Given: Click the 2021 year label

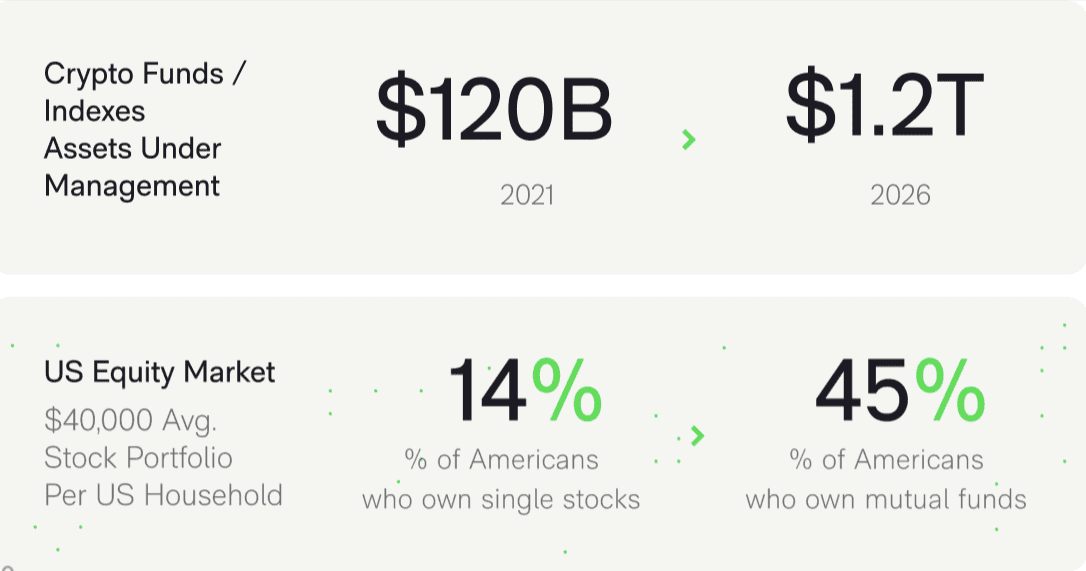Looking at the screenshot, I should coord(527,195).
